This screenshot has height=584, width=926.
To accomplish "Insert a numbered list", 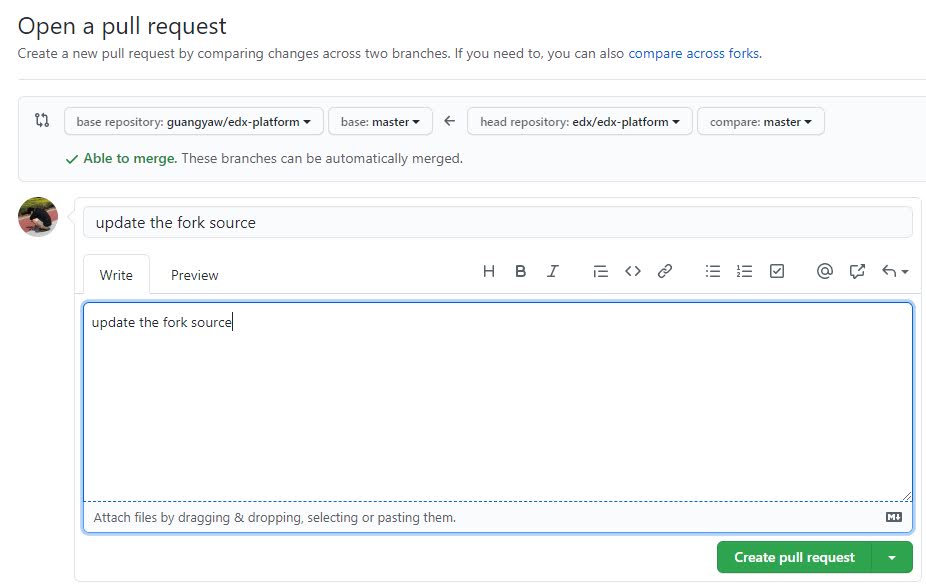I will (744, 271).
